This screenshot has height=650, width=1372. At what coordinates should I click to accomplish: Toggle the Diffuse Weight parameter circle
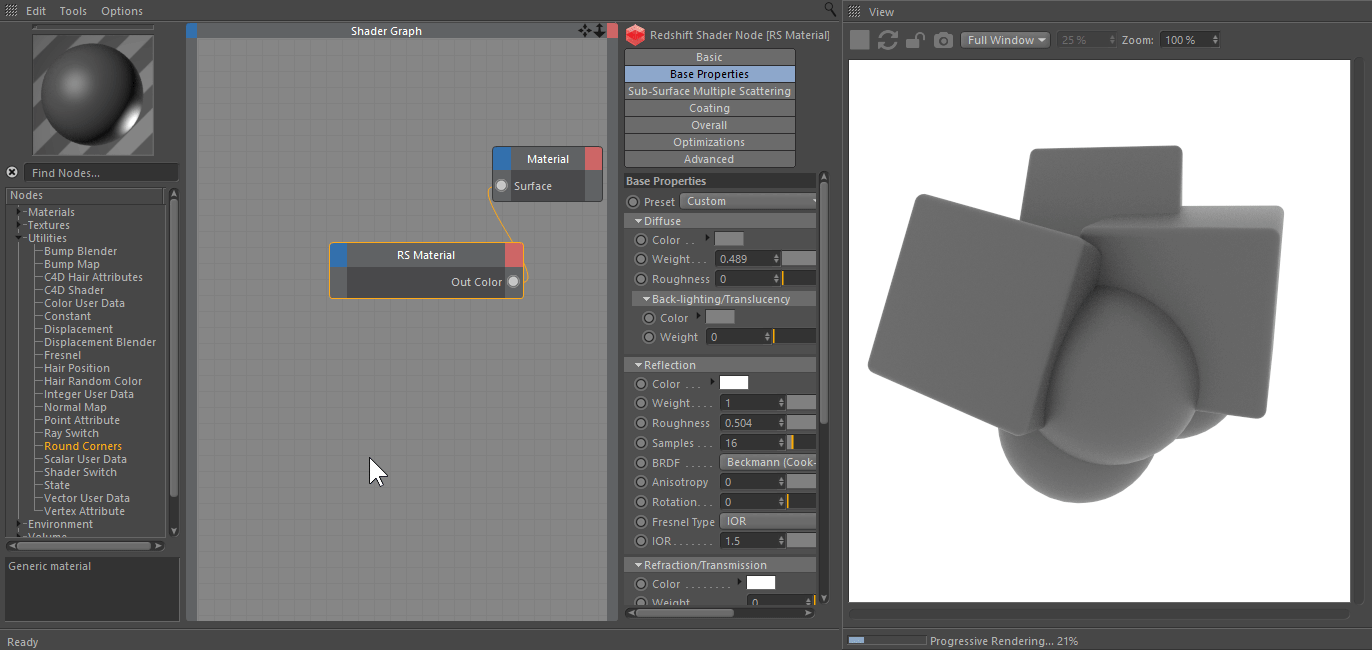pyautogui.click(x=641, y=259)
